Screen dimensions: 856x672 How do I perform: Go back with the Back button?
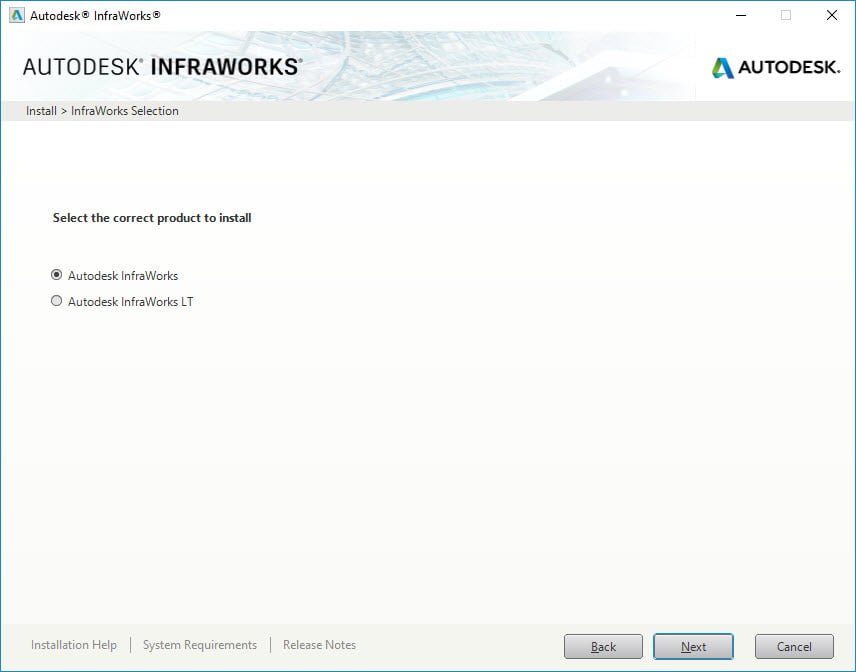pyautogui.click(x=603, y=646)
